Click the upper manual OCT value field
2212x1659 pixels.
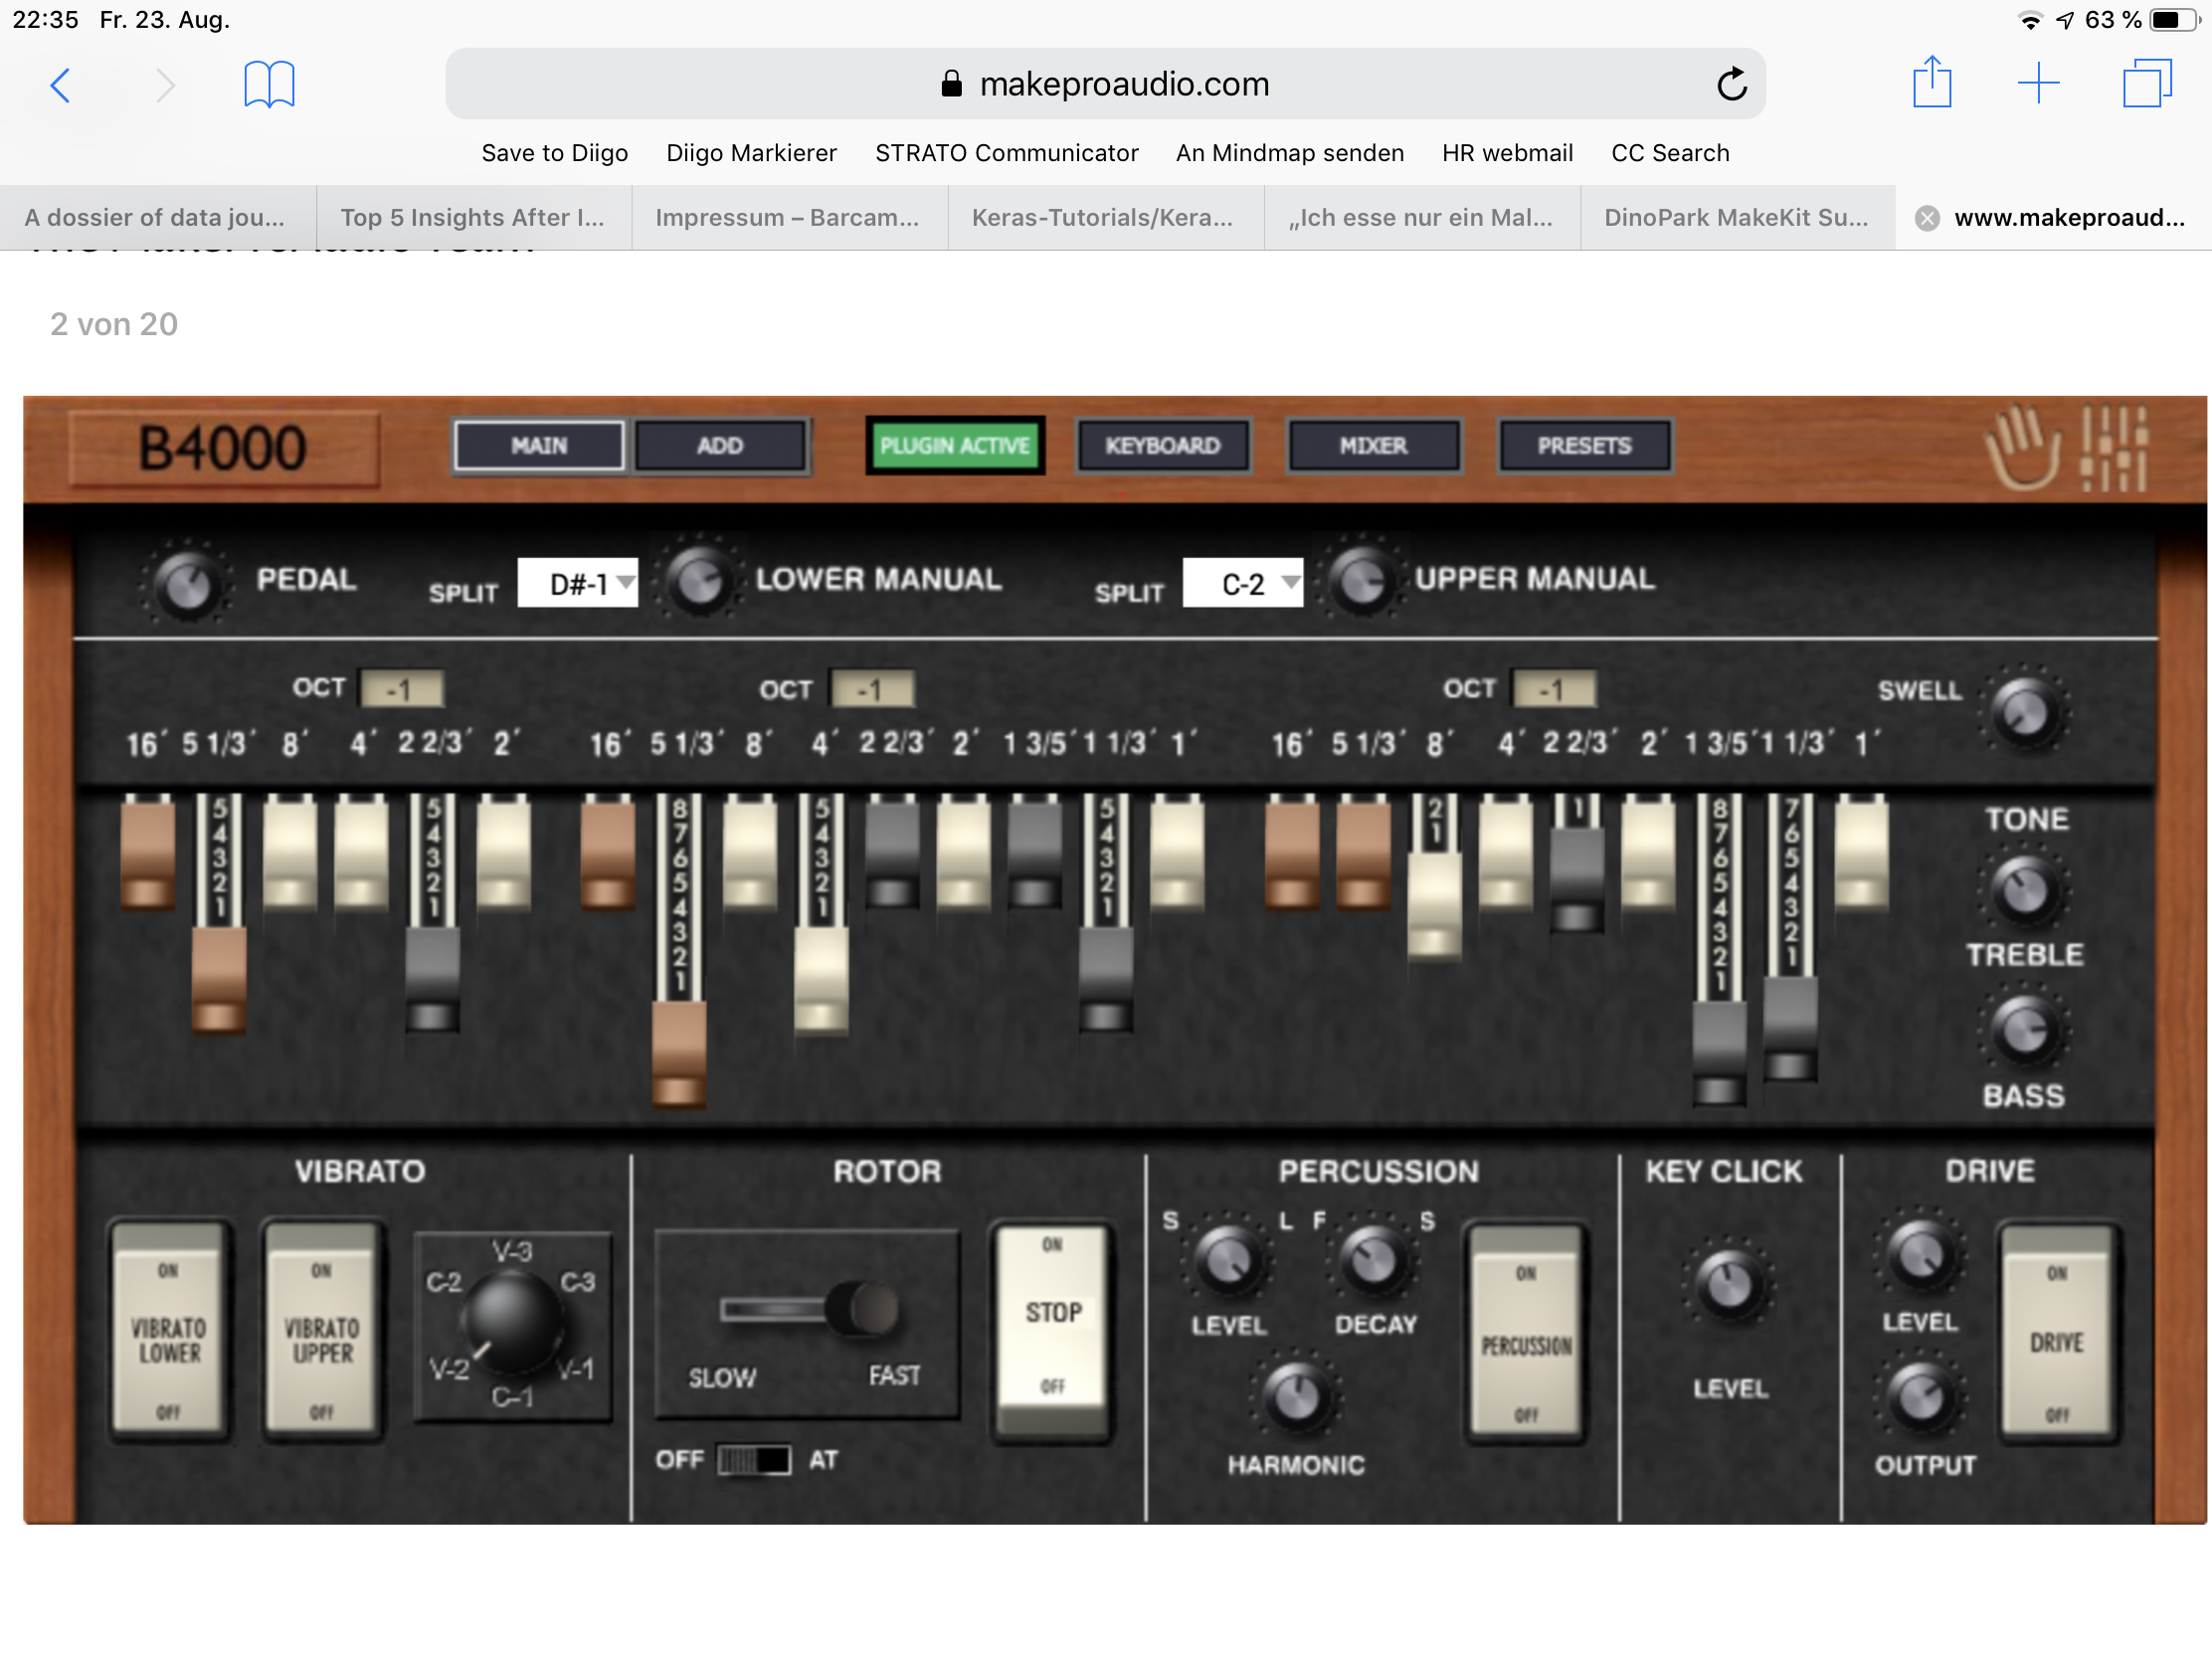point(1554,689)
